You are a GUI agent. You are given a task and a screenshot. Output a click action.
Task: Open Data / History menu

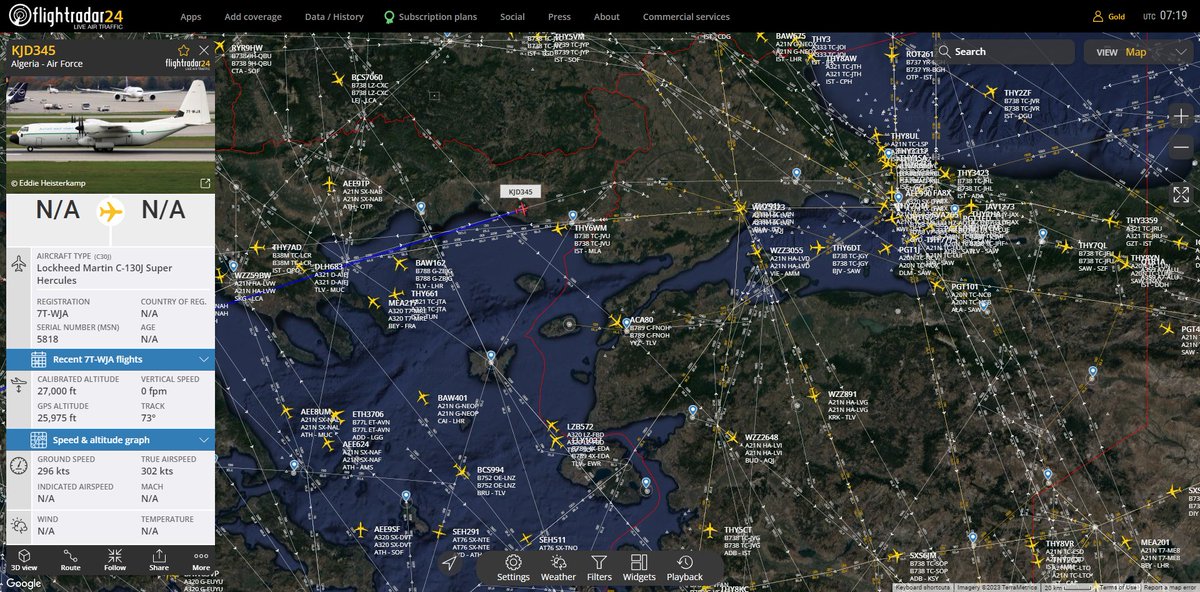pyautogui.click(x=334, y=17)
